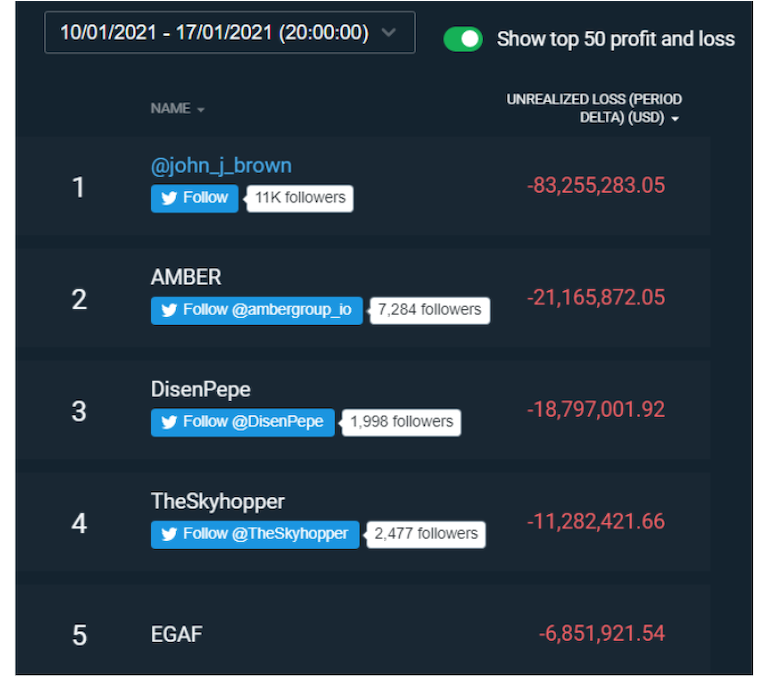Open the @john_j_brown profile link

(x=221, y=166)
